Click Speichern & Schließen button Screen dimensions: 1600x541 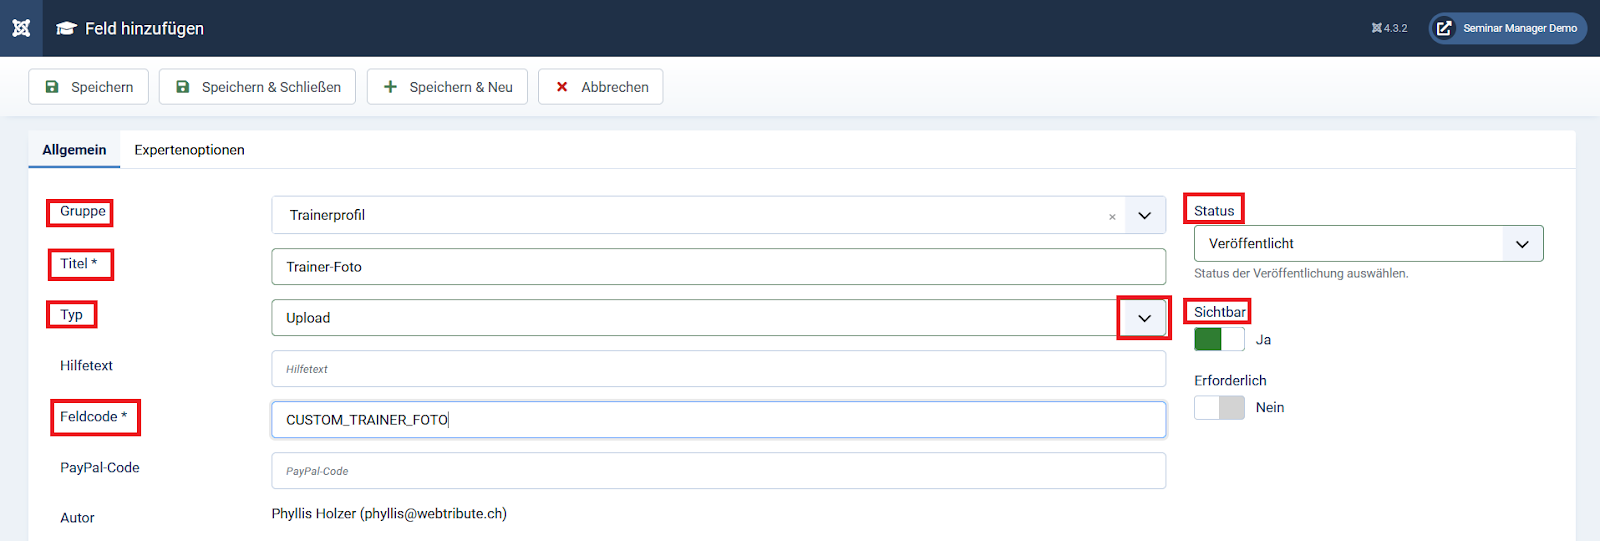coord(257,87)
